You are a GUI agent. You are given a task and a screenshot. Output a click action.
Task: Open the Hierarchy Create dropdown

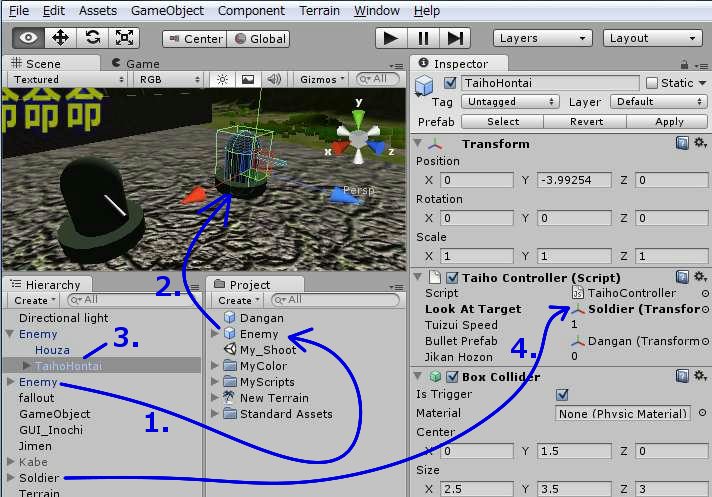(35, 300)
